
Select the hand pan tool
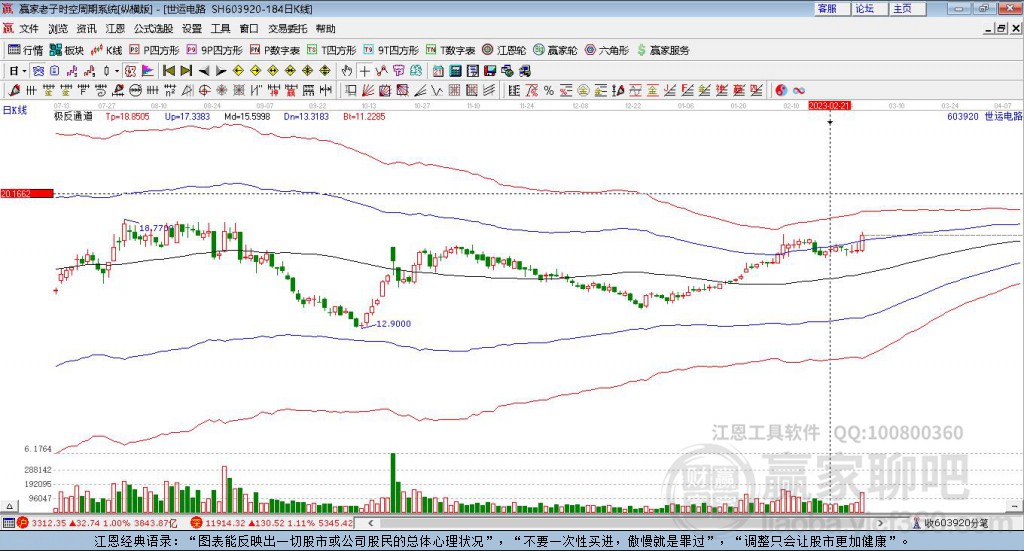click(x=346, y=71)
